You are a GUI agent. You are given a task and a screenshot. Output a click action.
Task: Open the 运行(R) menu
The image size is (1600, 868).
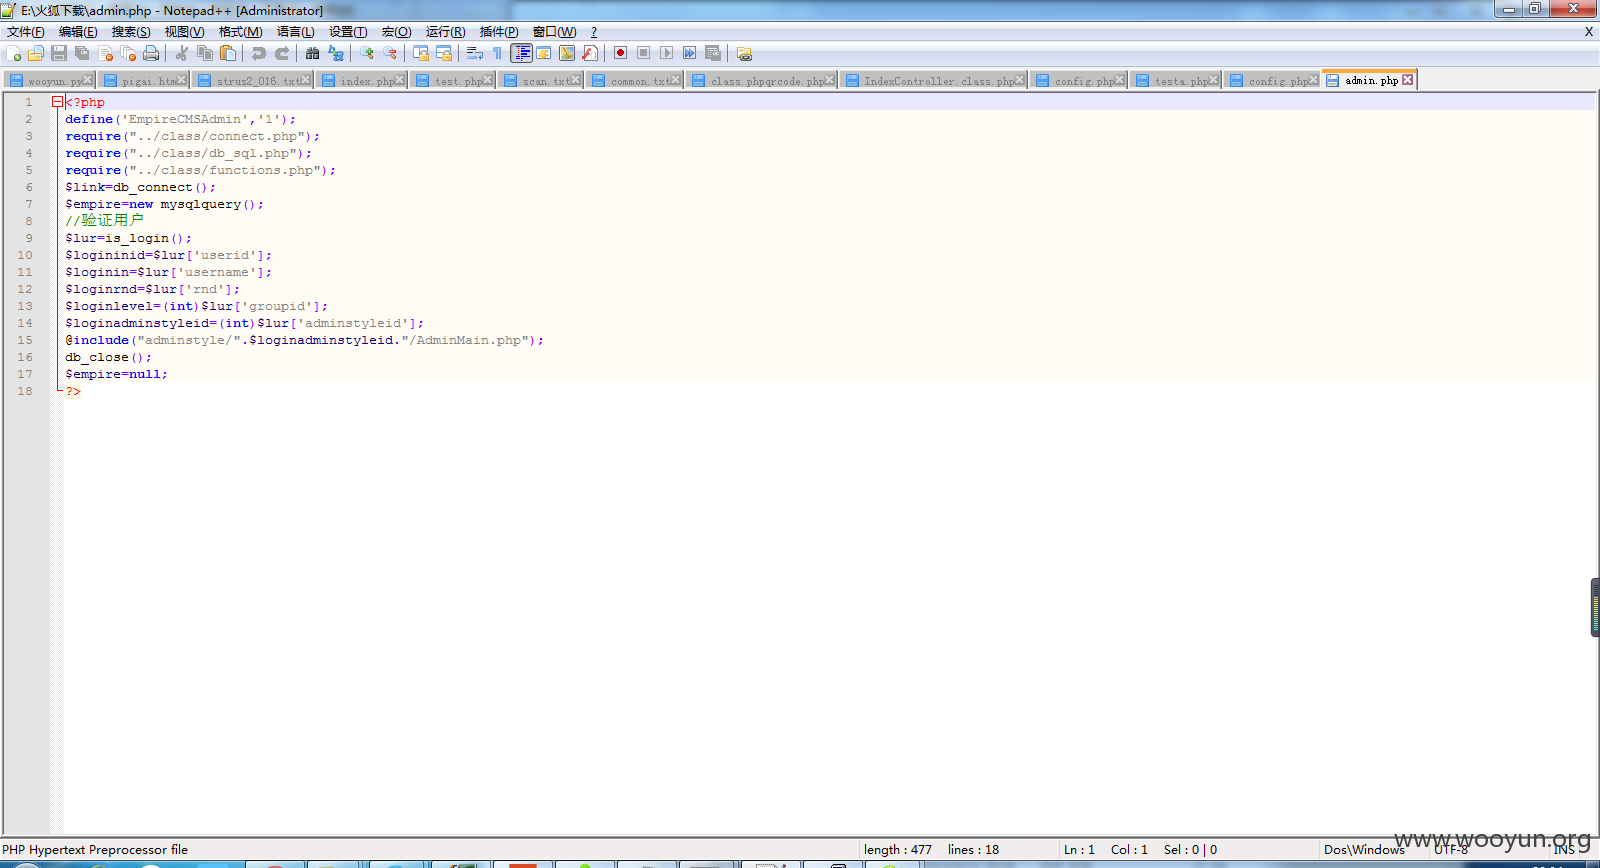pyautogui.click(x=446, y=32)
